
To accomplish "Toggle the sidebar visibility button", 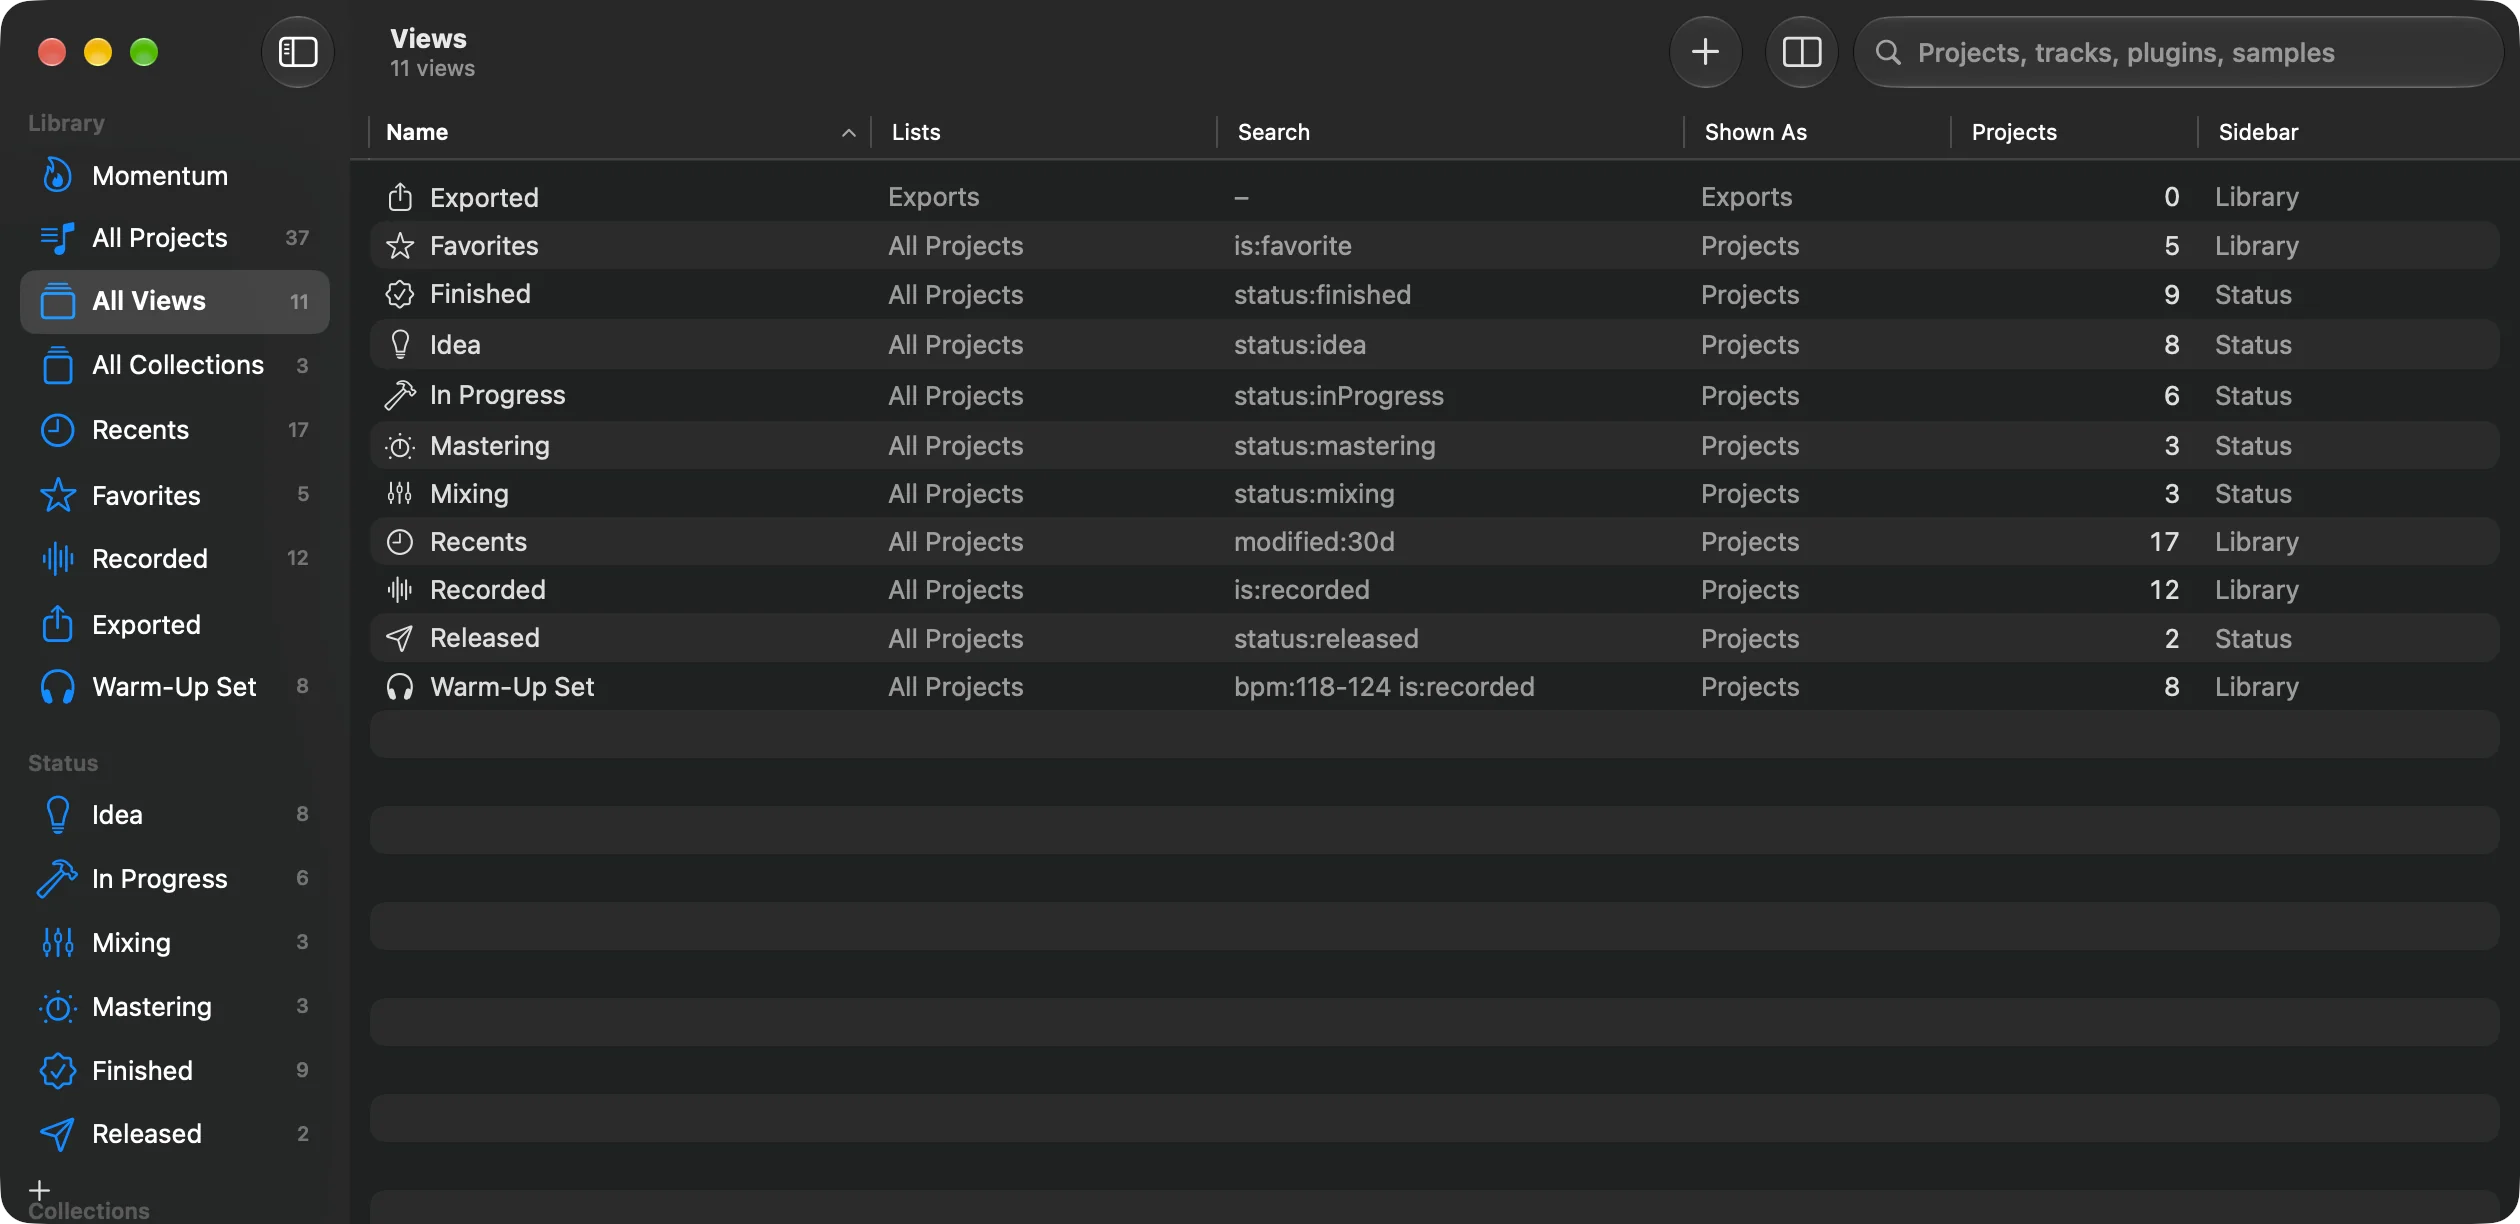I will click(x=297, y=52).
